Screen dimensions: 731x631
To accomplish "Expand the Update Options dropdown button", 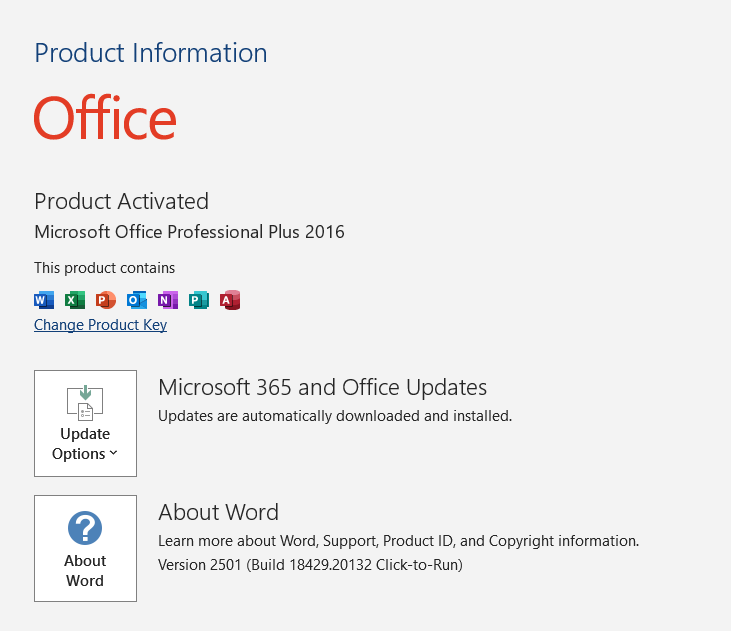I will pos(85,423).
